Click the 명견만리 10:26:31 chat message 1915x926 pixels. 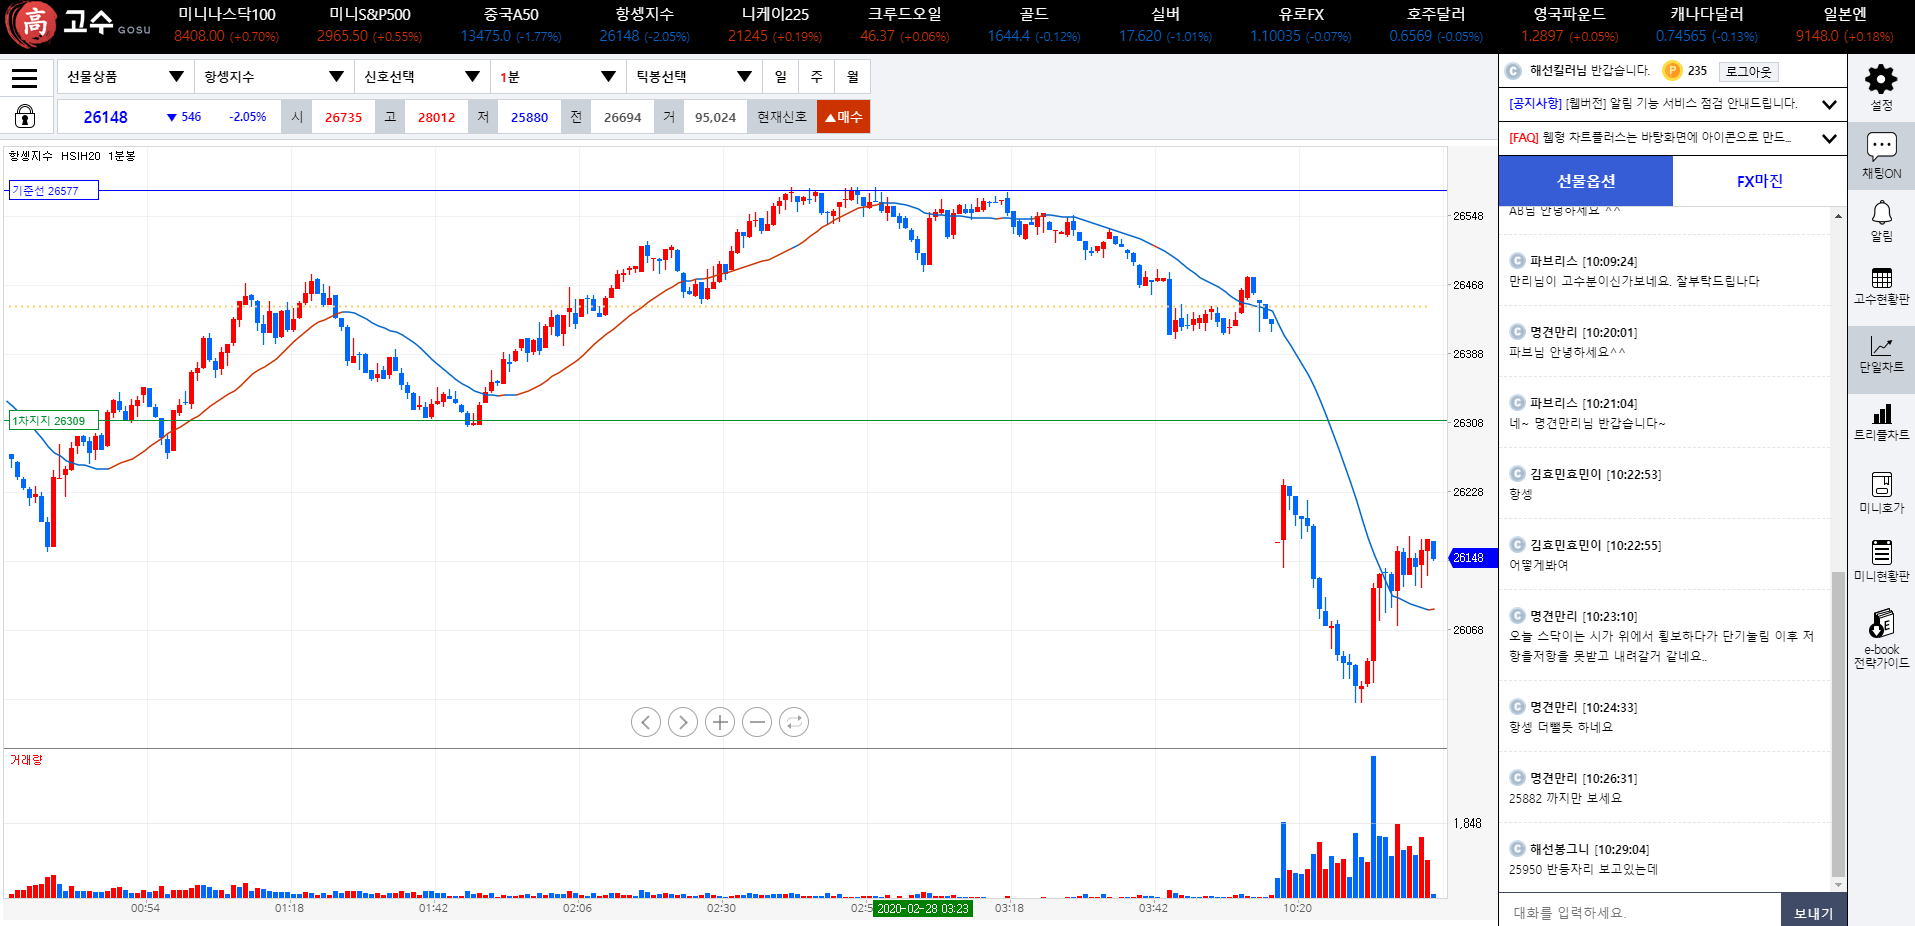tap(1665, 788)
